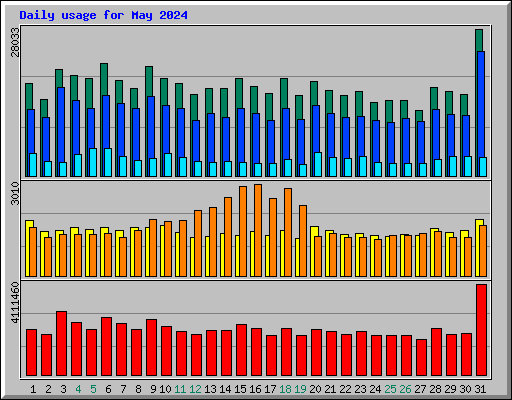Select day 29 label on x-axis
This screenshot has height=400, width=512.
[450, 389]
